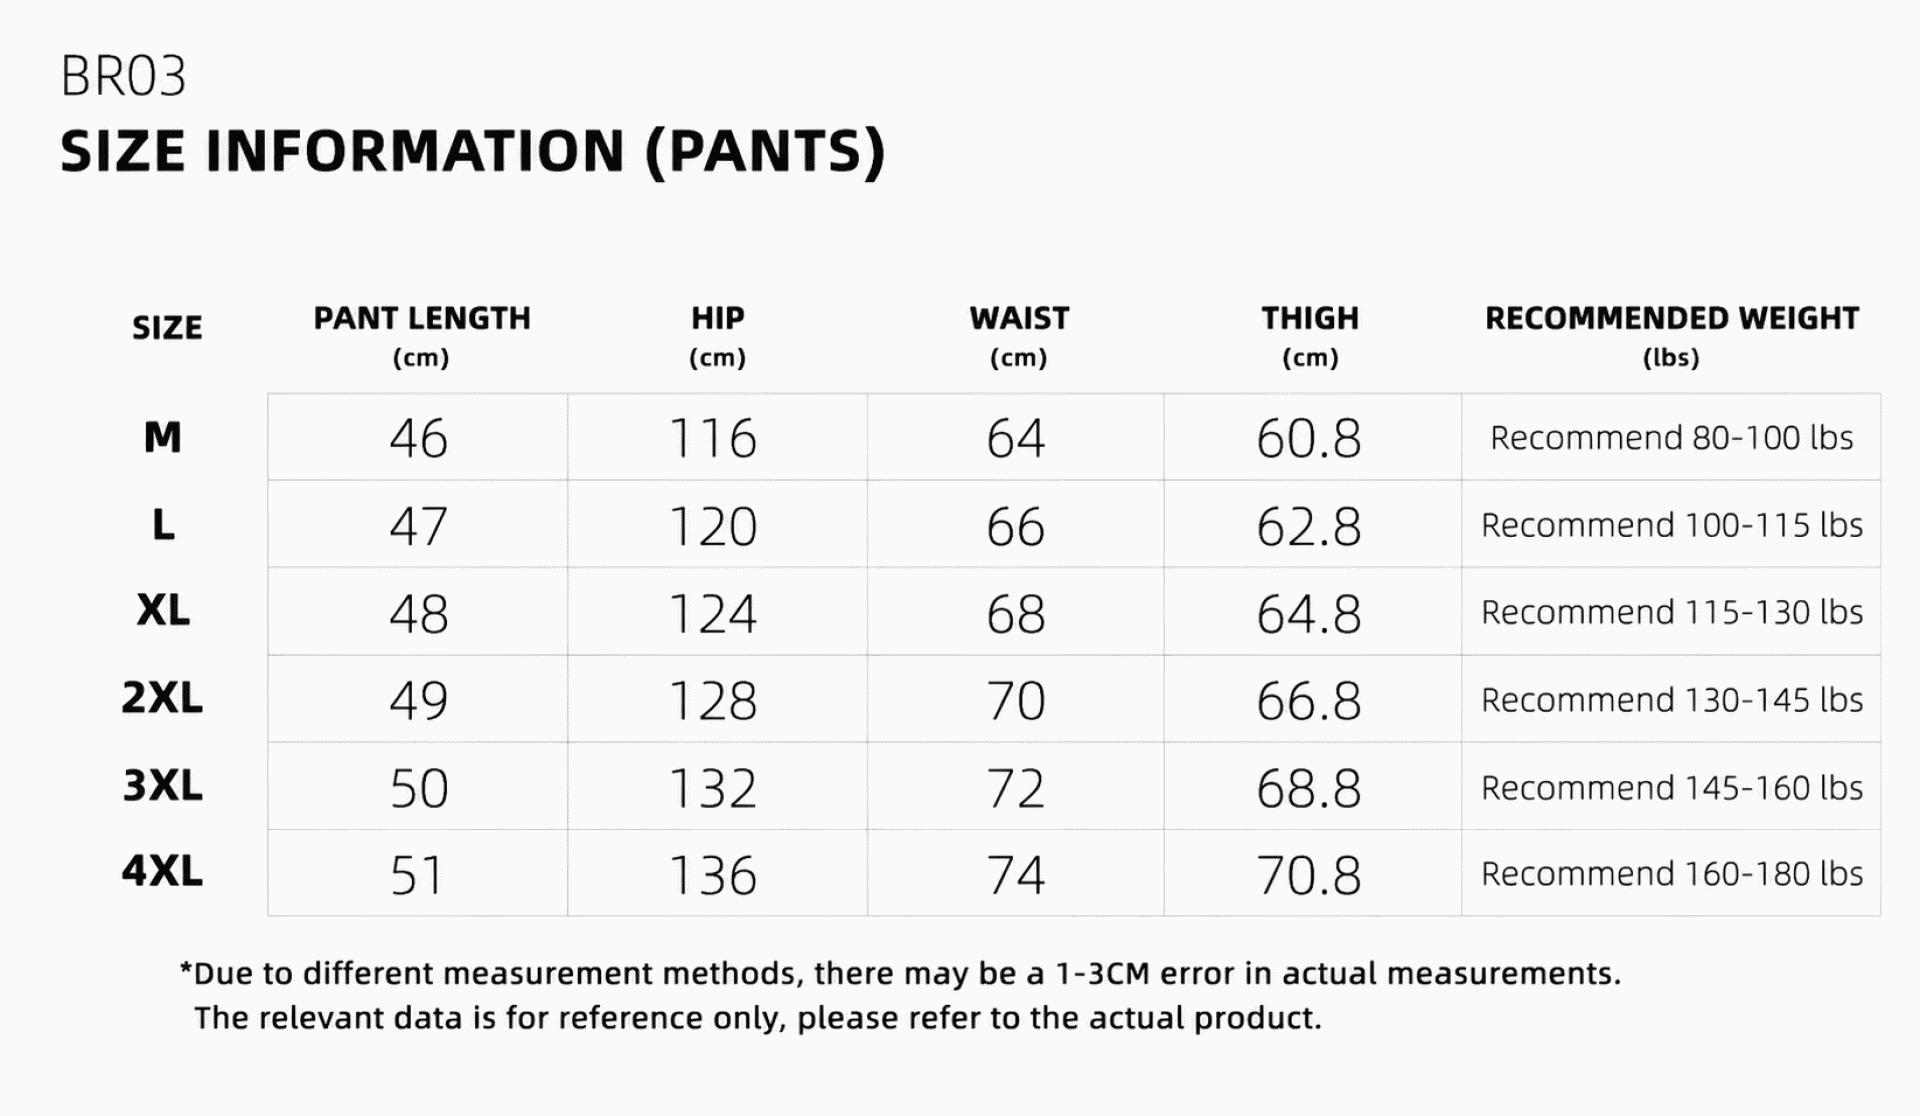This screenshot has height=1116, width=1920.
Task: Click the SIZE INFORMATION (PANTS) title
Action: (x=473, y=151)
